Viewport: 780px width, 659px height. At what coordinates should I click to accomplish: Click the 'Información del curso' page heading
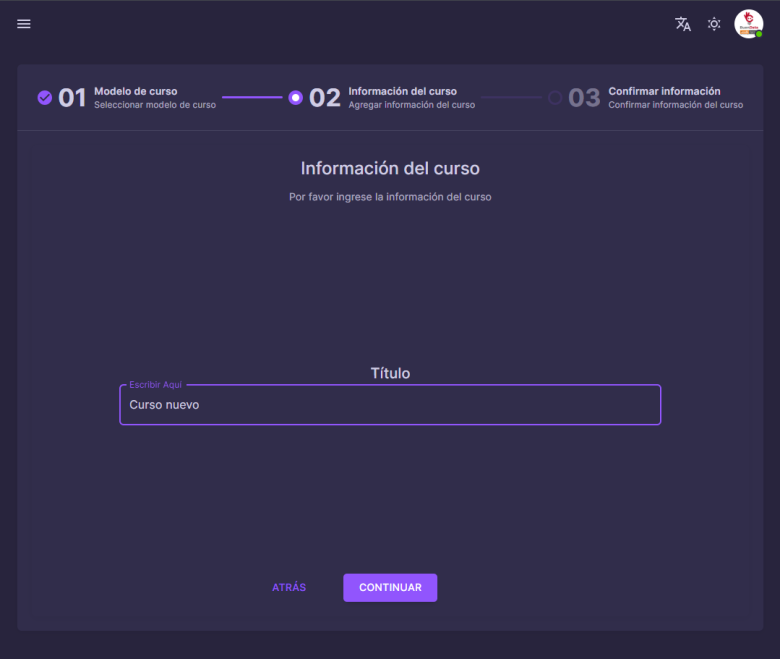390,169
